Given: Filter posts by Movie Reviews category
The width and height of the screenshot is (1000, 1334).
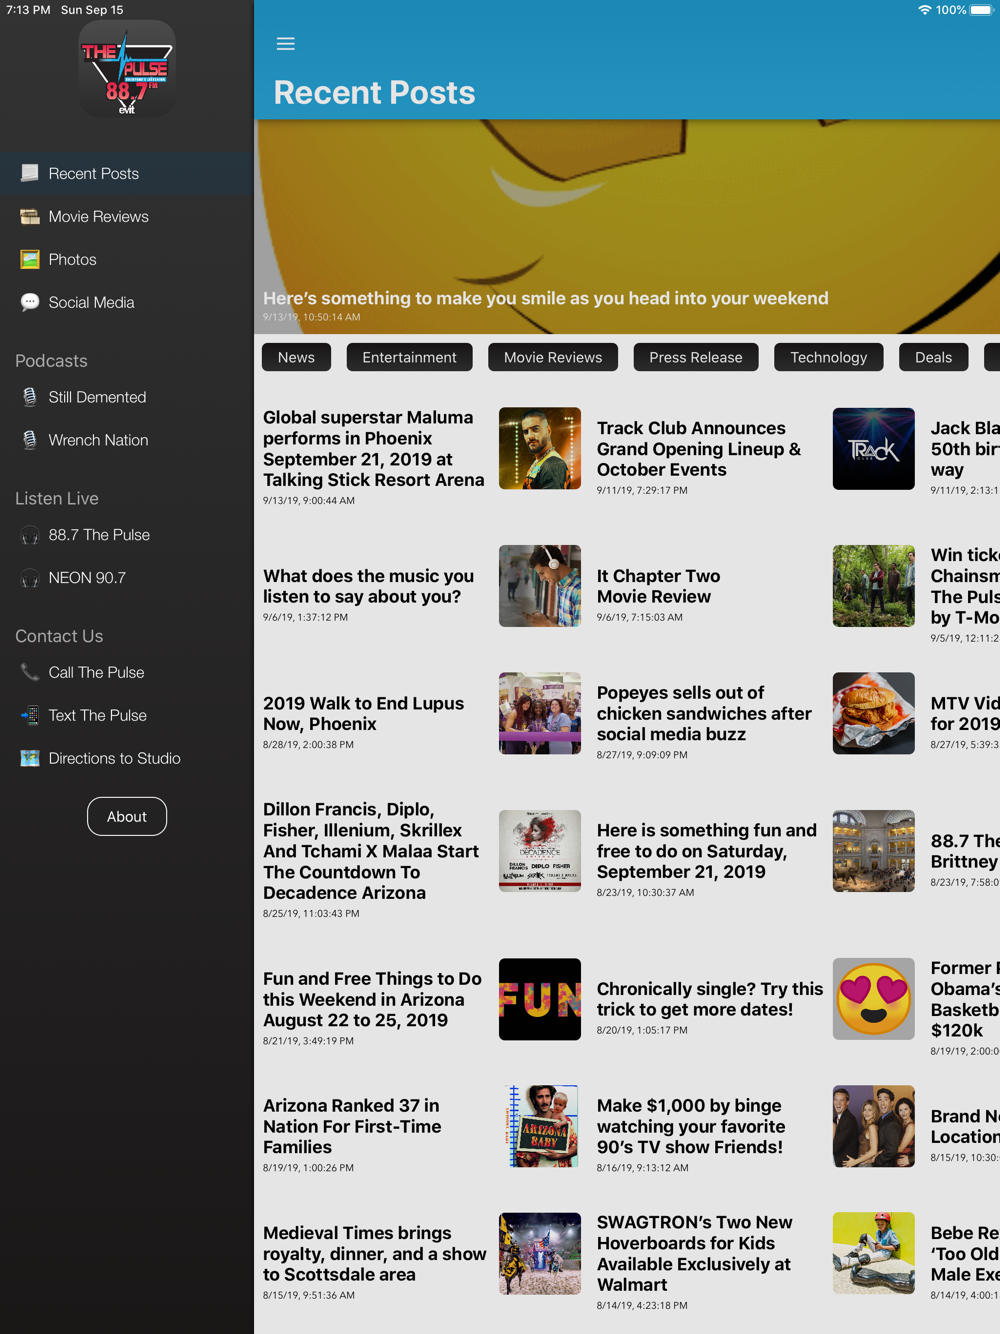Looking at the screenshot, I should [553, 357].
